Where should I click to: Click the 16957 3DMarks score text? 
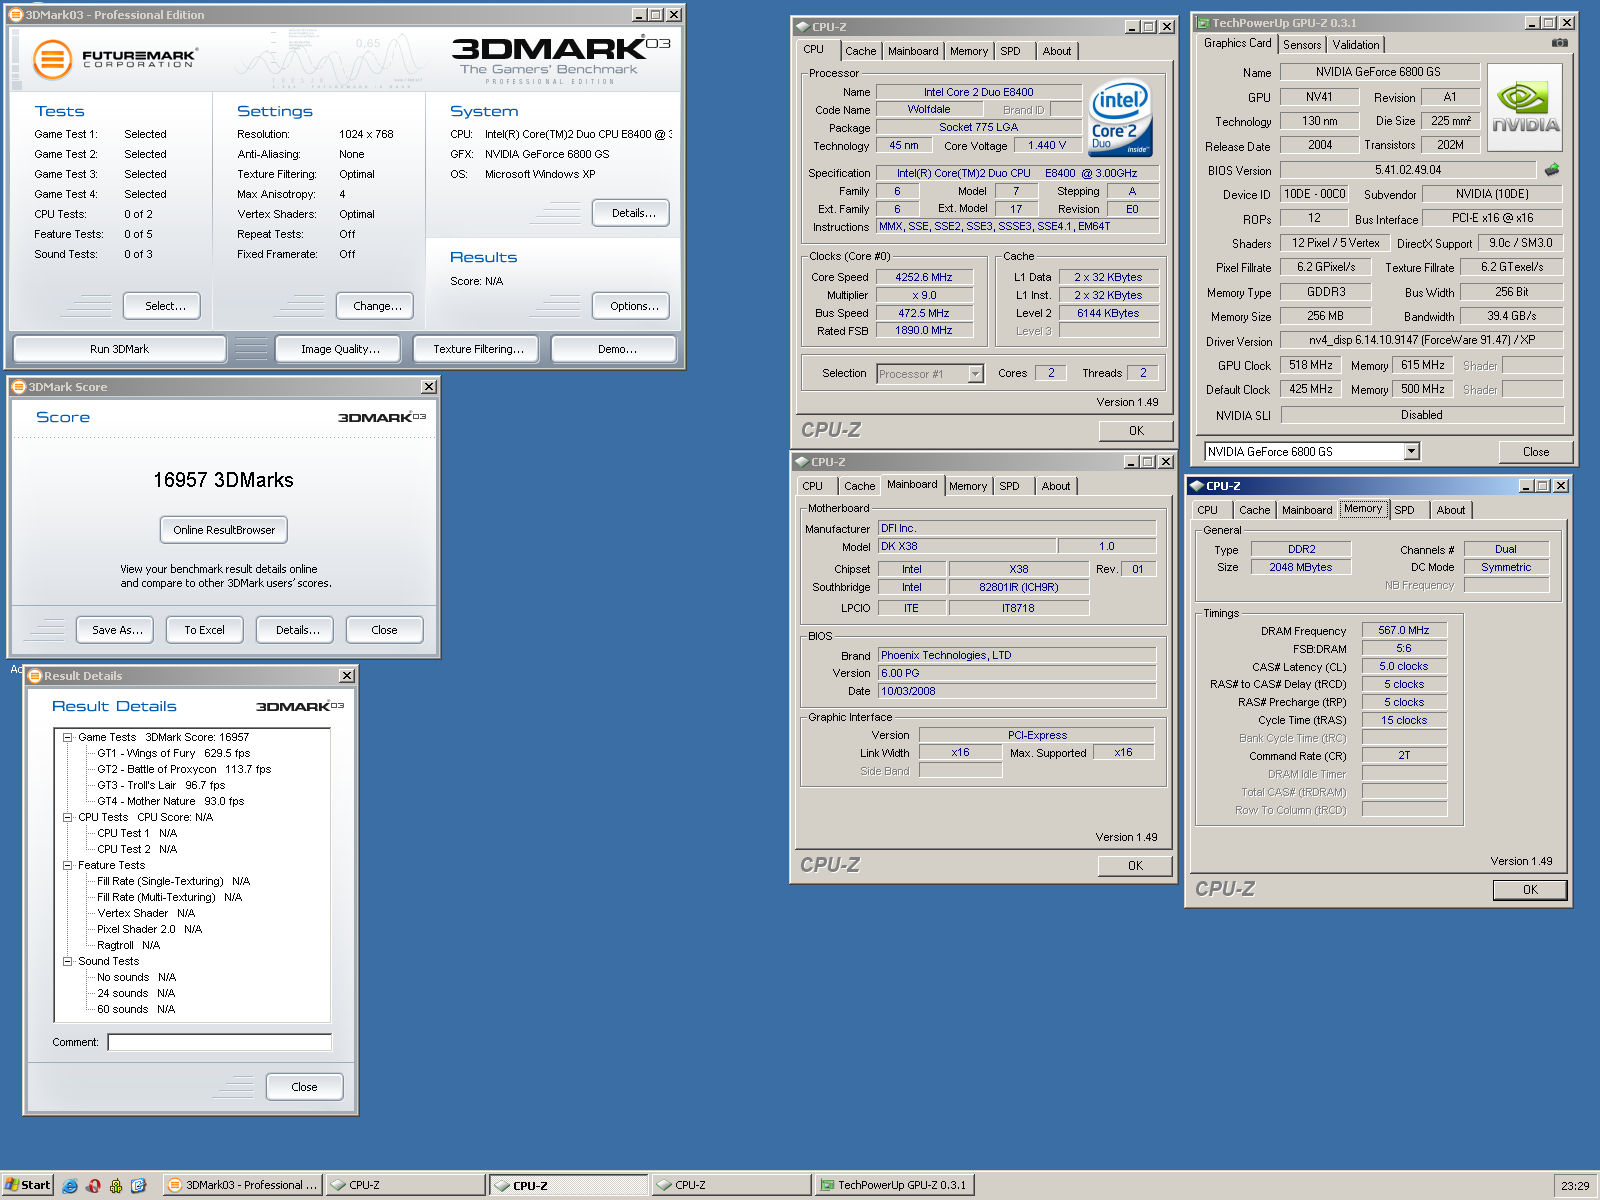223,480
